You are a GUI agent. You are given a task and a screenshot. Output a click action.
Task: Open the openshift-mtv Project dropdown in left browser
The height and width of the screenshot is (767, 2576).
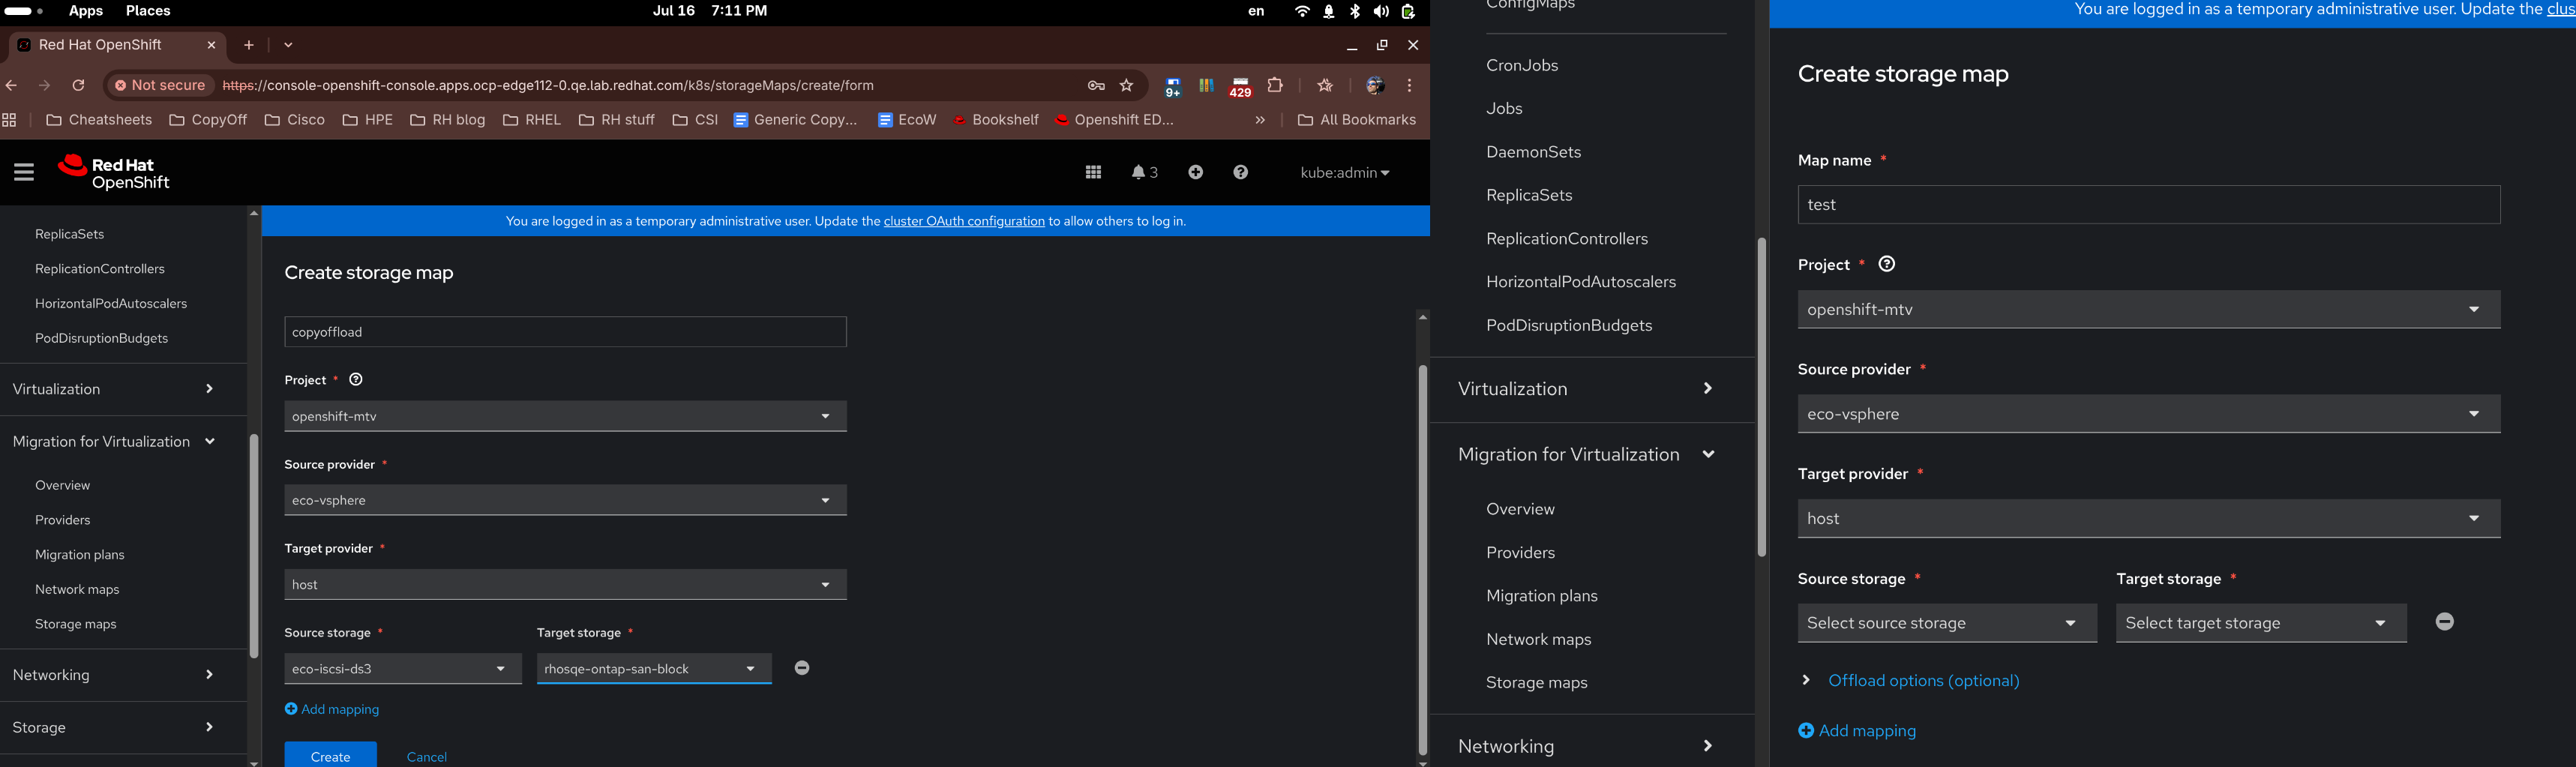coord(565,416)
